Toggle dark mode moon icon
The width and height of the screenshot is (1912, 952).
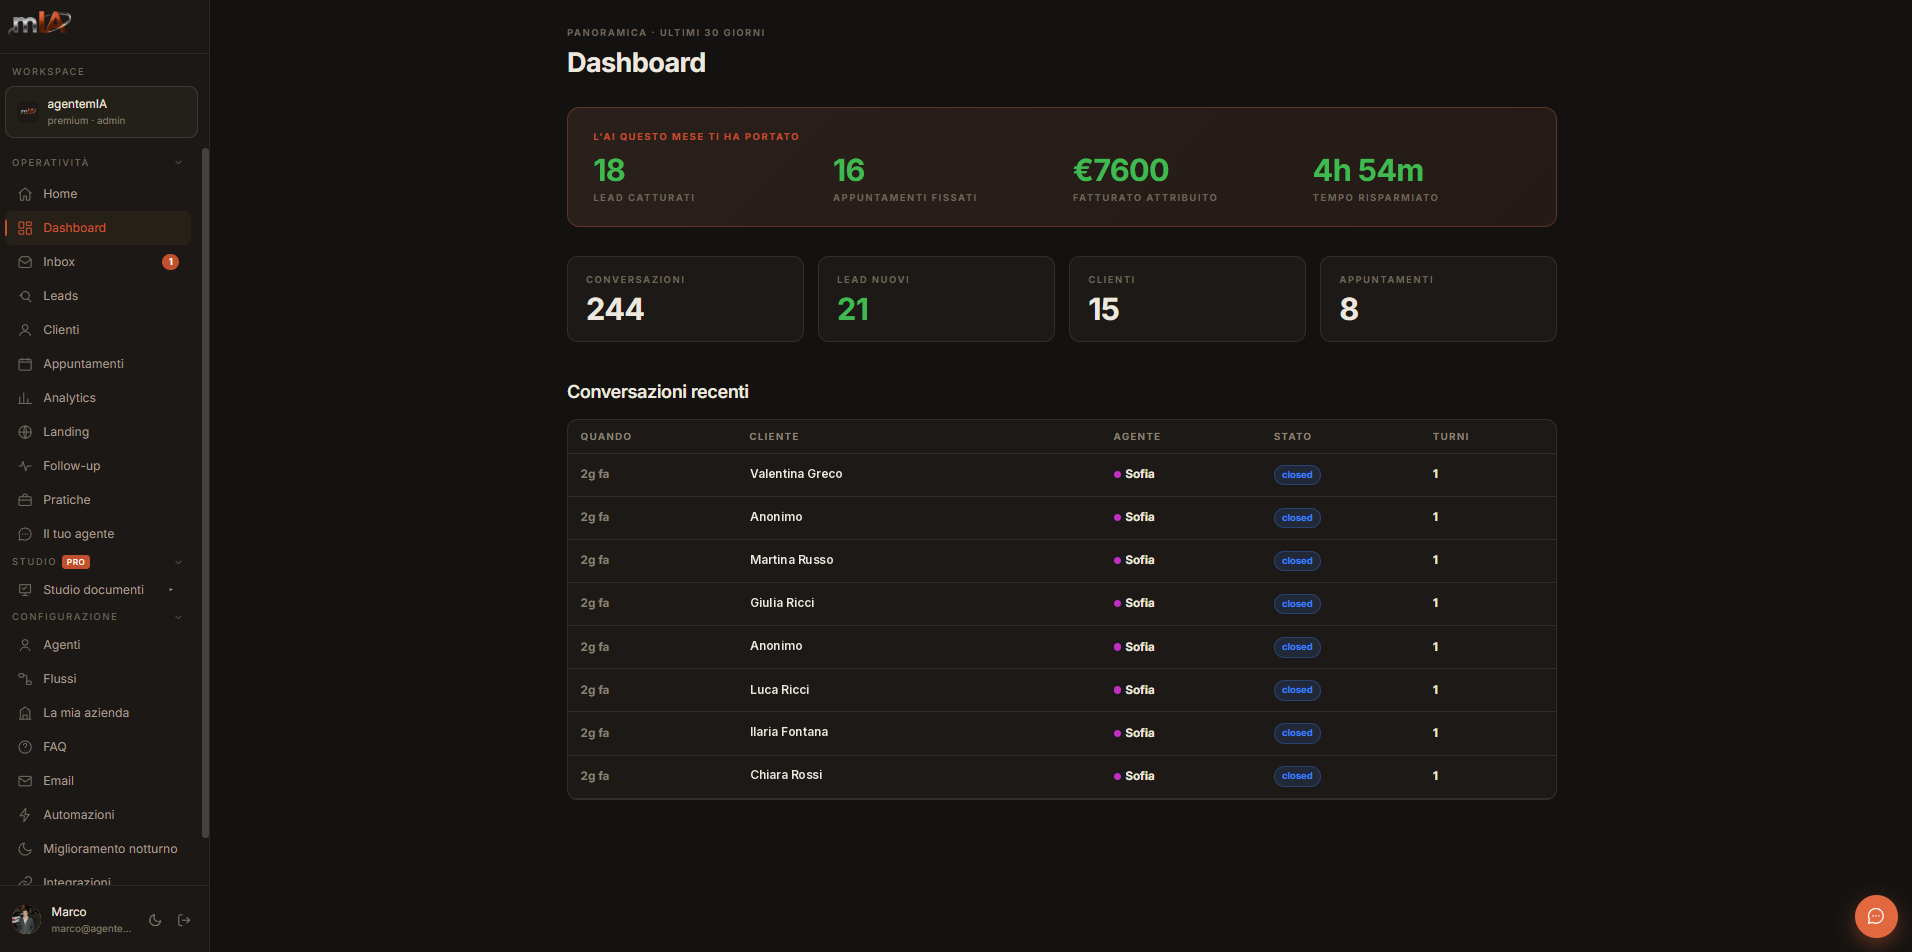coord(155,920)
